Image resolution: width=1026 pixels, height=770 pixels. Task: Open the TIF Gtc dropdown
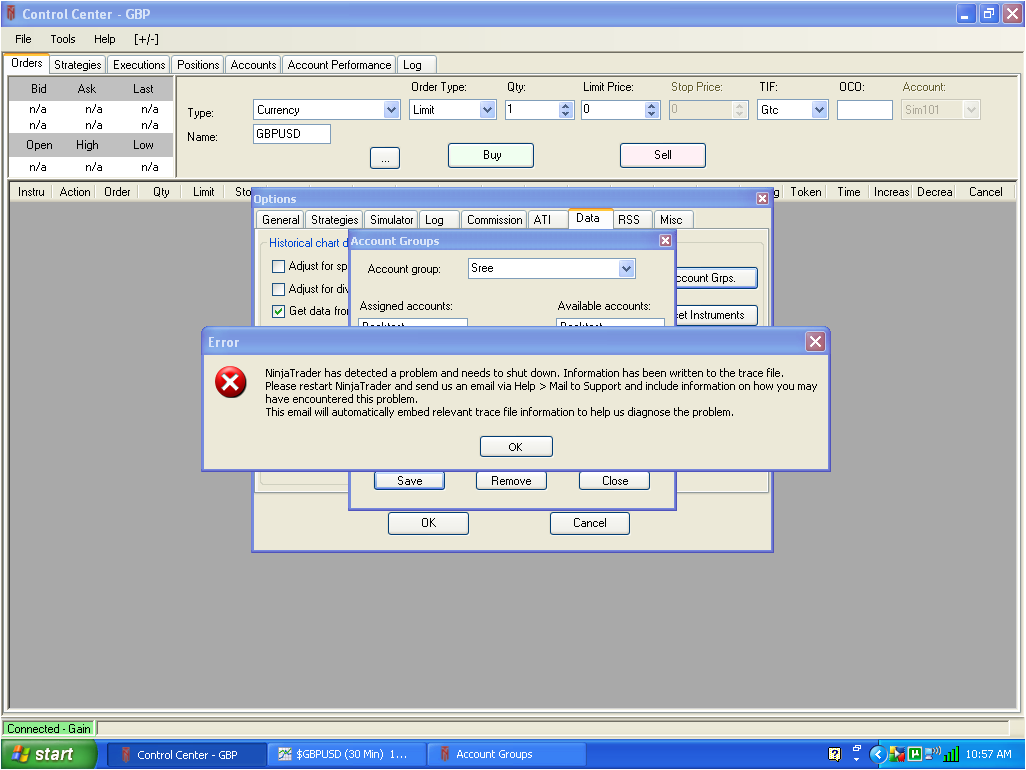[x=819, y=110]
